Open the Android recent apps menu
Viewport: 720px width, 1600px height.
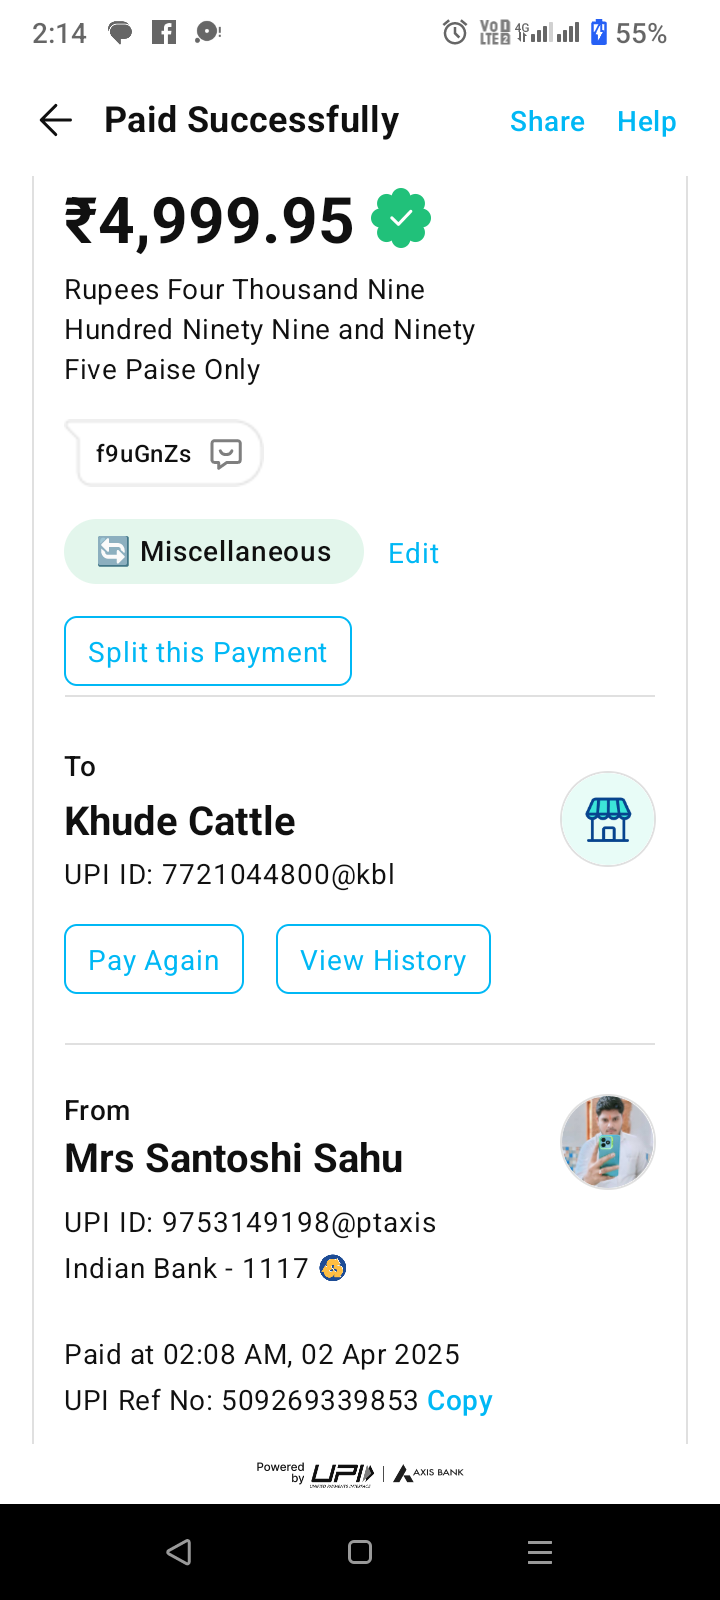(540, 1552)
